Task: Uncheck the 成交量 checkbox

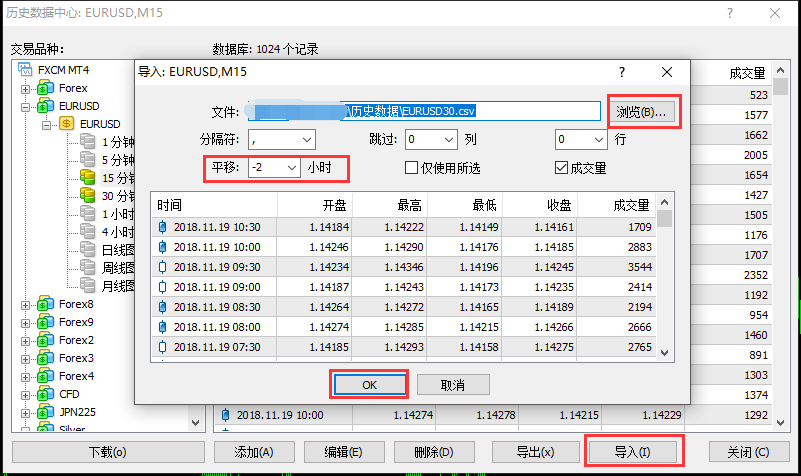Action: point(561,168)
